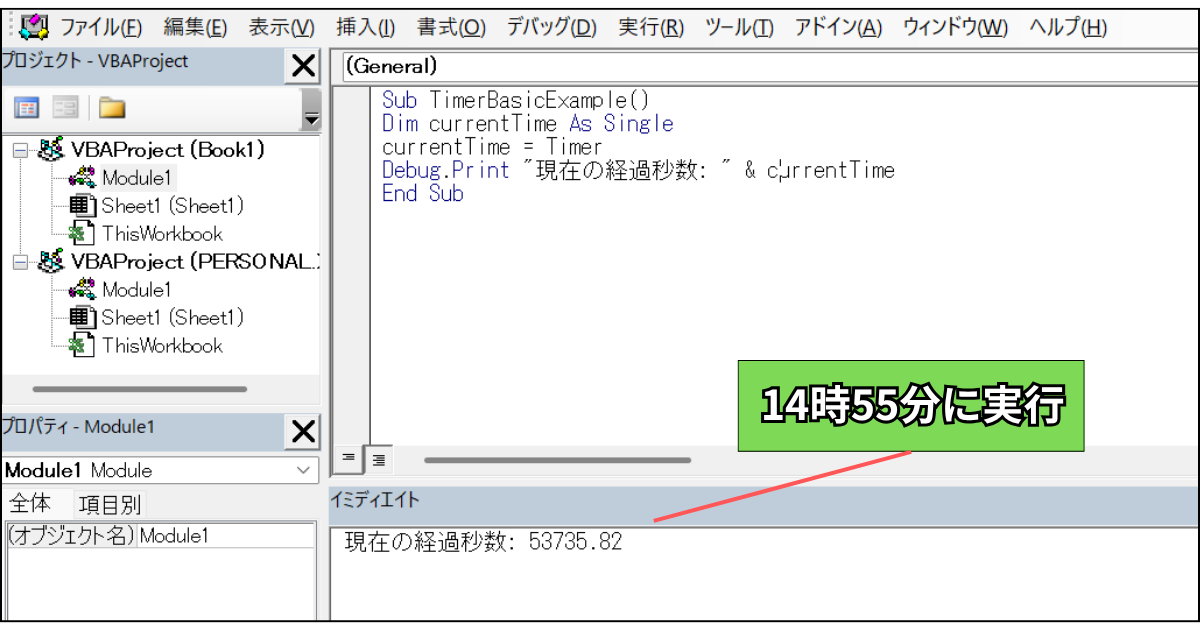Click the Debug.Print code line

tap(638, 170)
